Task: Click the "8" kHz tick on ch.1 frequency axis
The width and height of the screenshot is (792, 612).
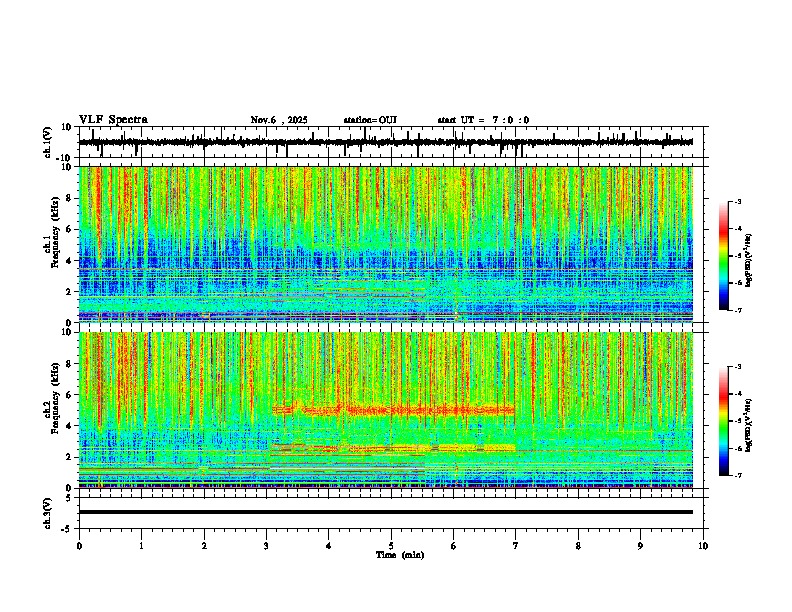Action: tap(69, 198)
